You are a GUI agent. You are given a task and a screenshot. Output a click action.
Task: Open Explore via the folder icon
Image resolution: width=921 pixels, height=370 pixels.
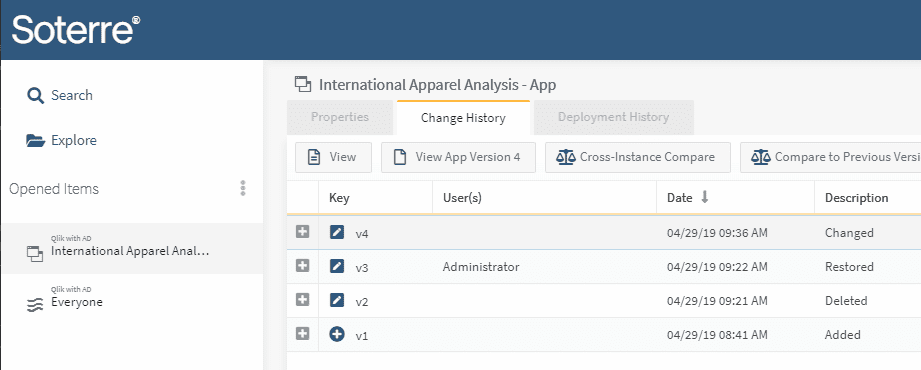[36, 141]
